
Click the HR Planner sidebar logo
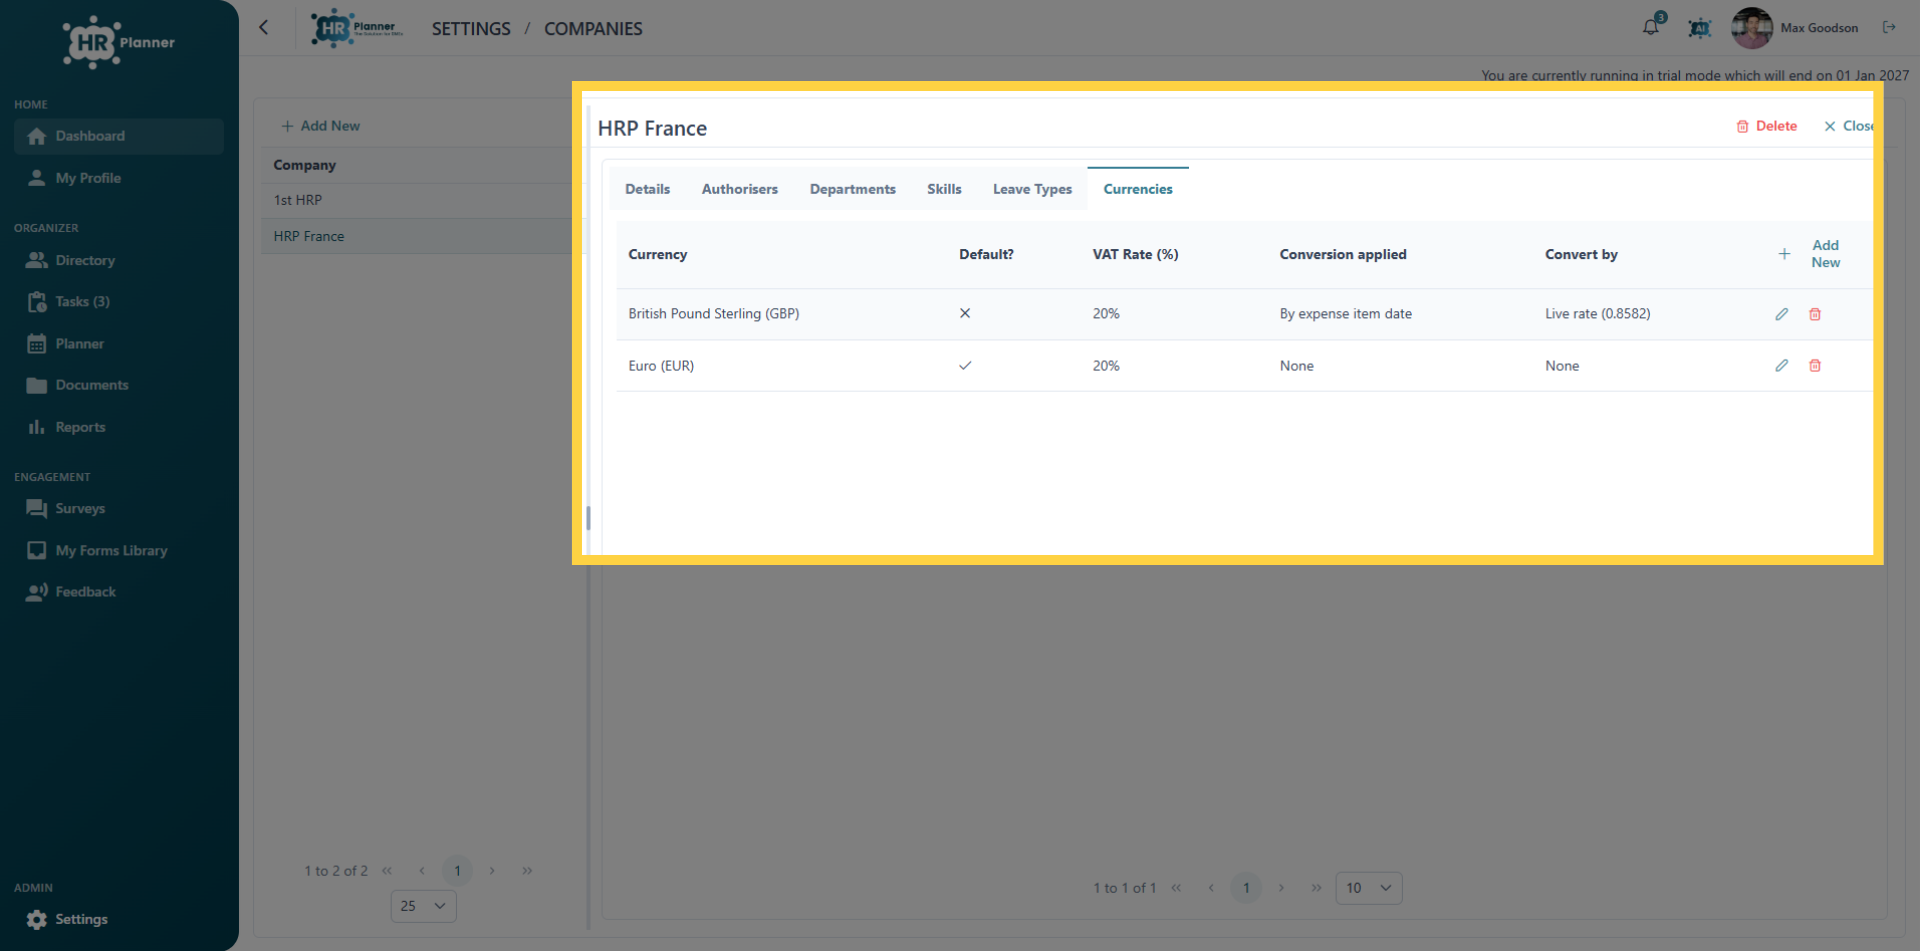tap(119, 42)
